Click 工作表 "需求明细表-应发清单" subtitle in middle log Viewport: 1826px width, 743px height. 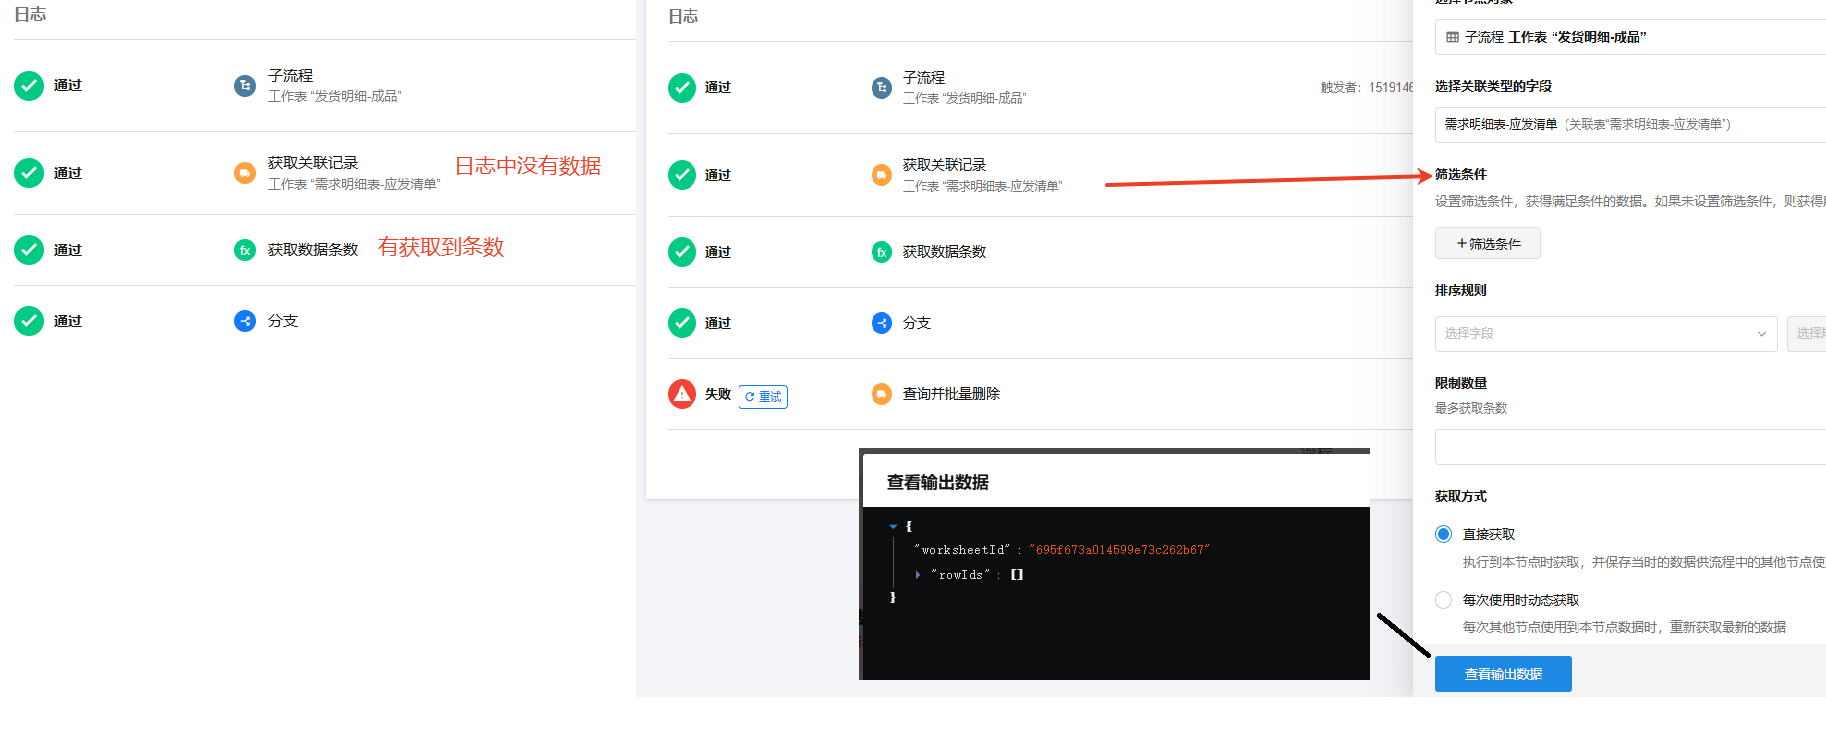click(982, 186)
